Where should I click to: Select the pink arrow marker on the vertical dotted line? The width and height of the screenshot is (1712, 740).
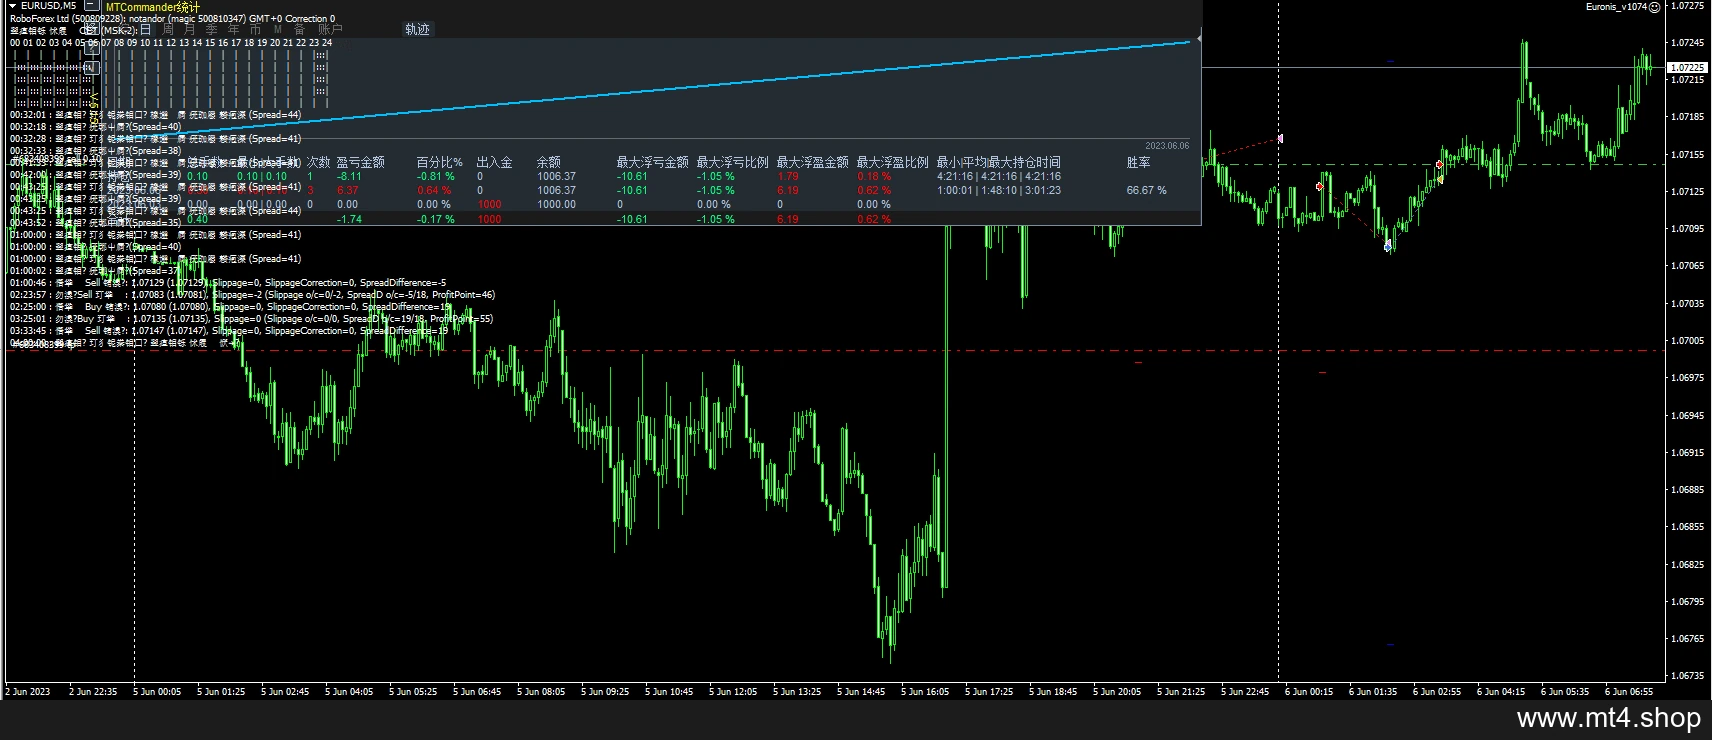pyautogui.click(x=1280, y=139)
